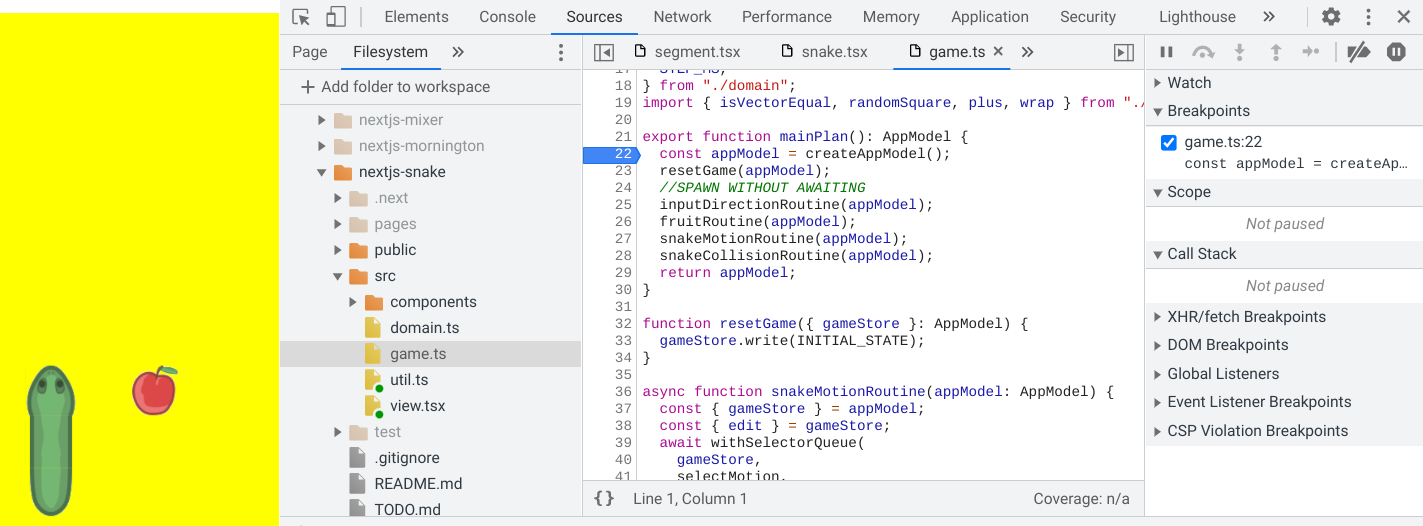Close the game.ts editor tab

point(998,51)
